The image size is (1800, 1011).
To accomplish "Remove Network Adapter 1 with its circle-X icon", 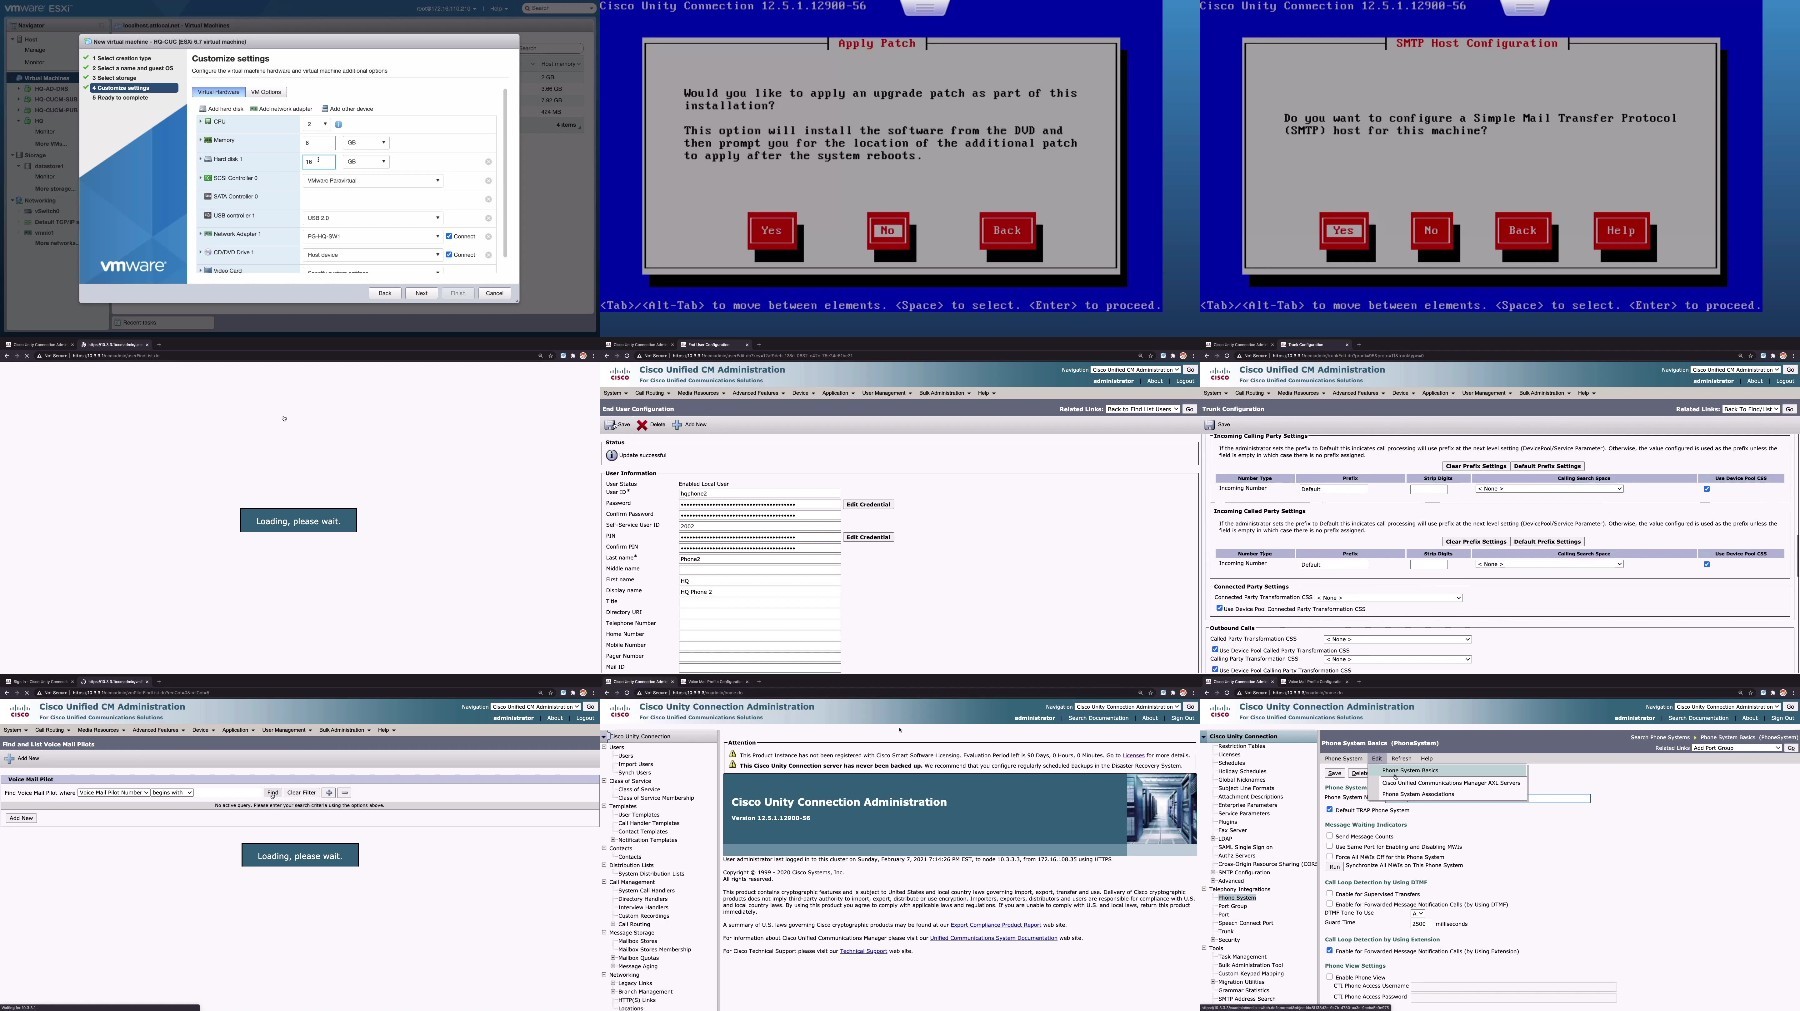I will click(x=488, y=236).
